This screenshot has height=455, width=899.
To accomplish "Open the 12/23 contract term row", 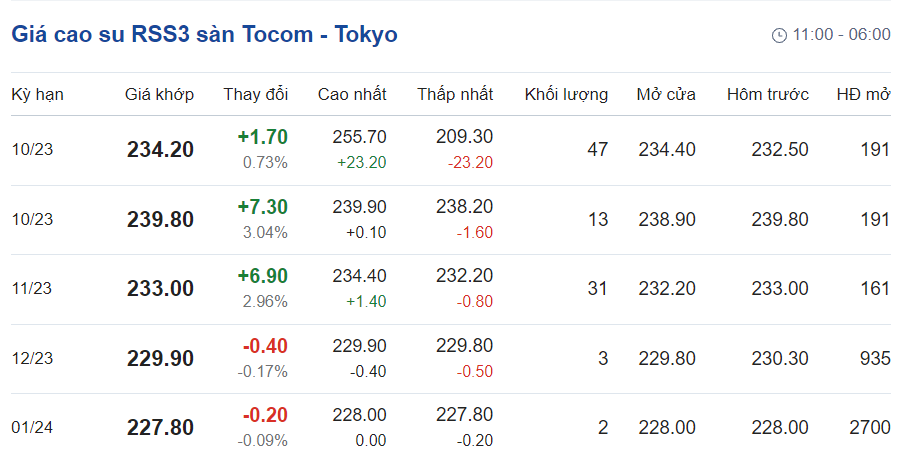I will coord(30,358).
